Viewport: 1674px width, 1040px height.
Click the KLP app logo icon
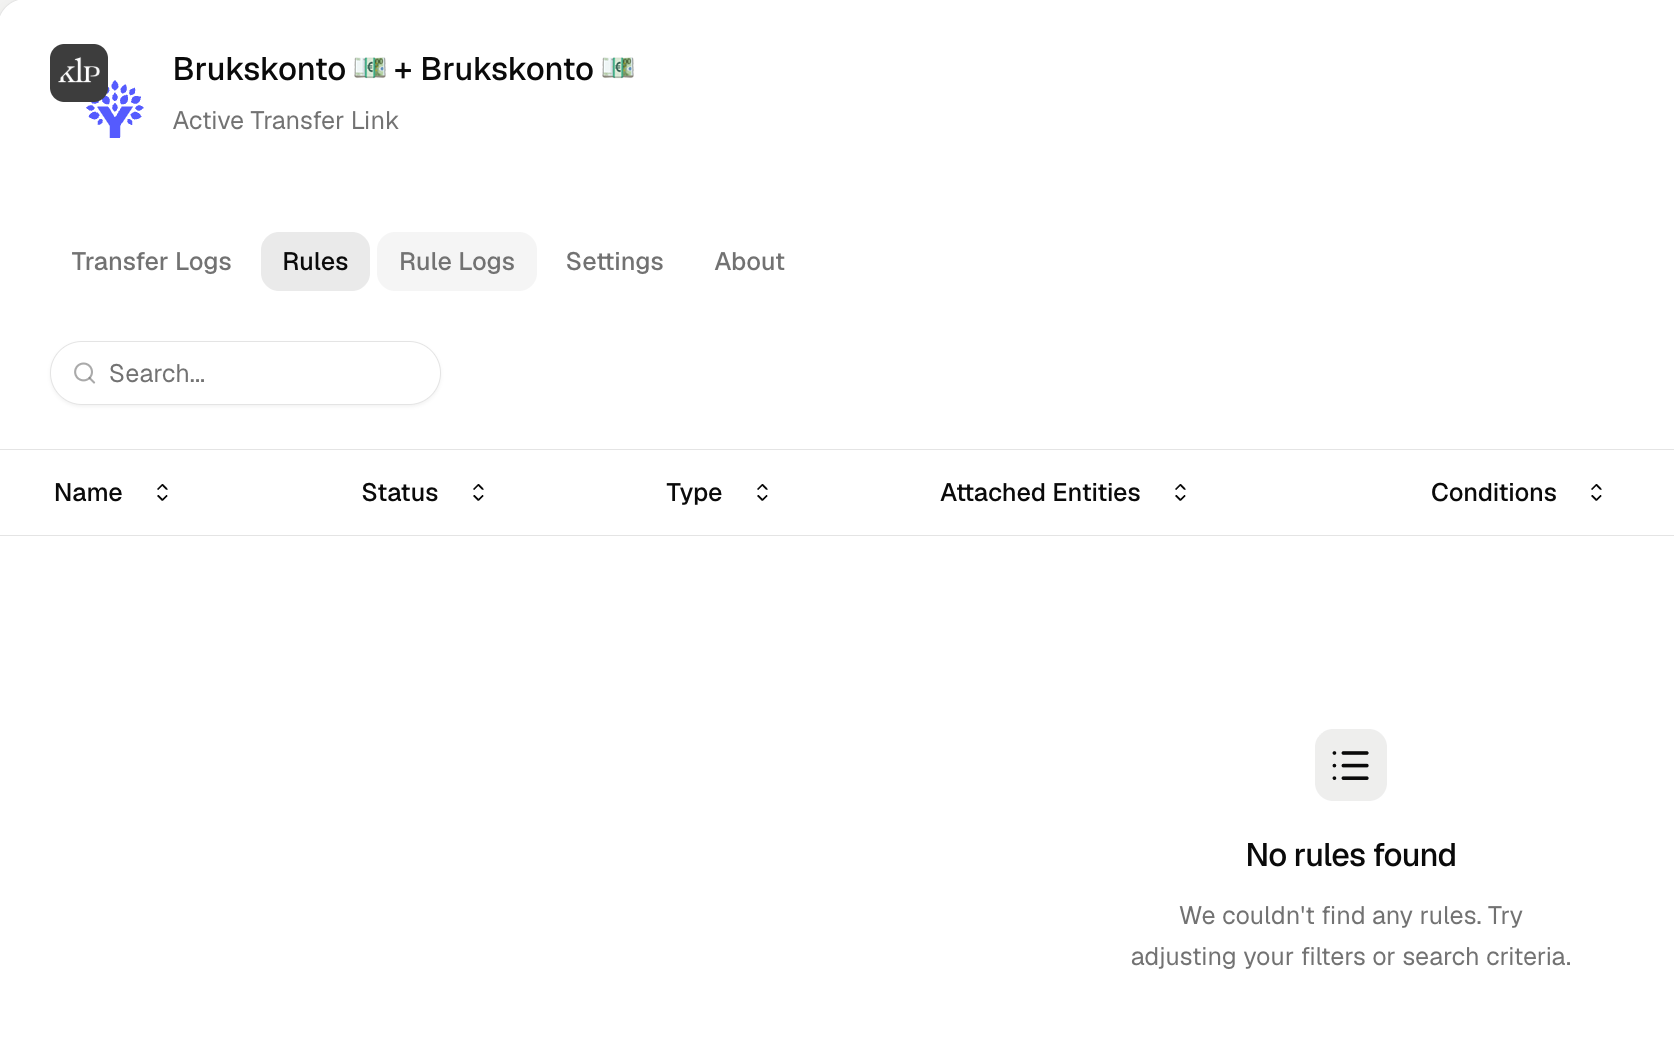79,72
